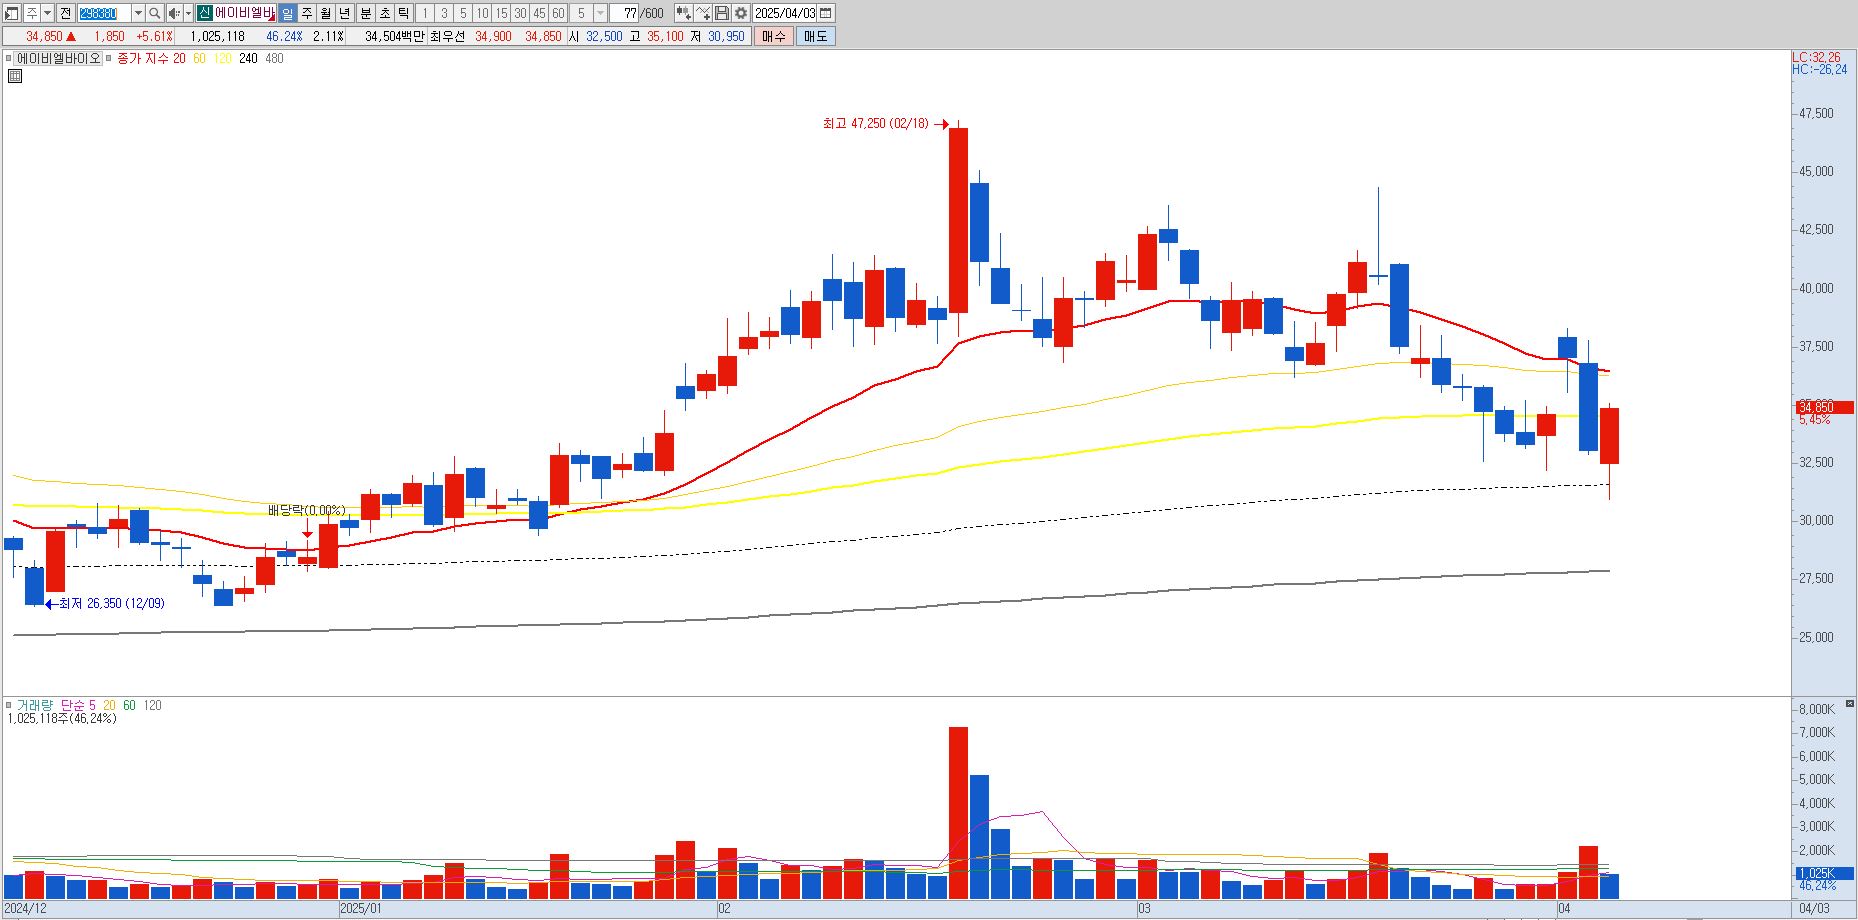
Task: Open the interval 5 dropdown arrow
Action: (x=600, y=13)
